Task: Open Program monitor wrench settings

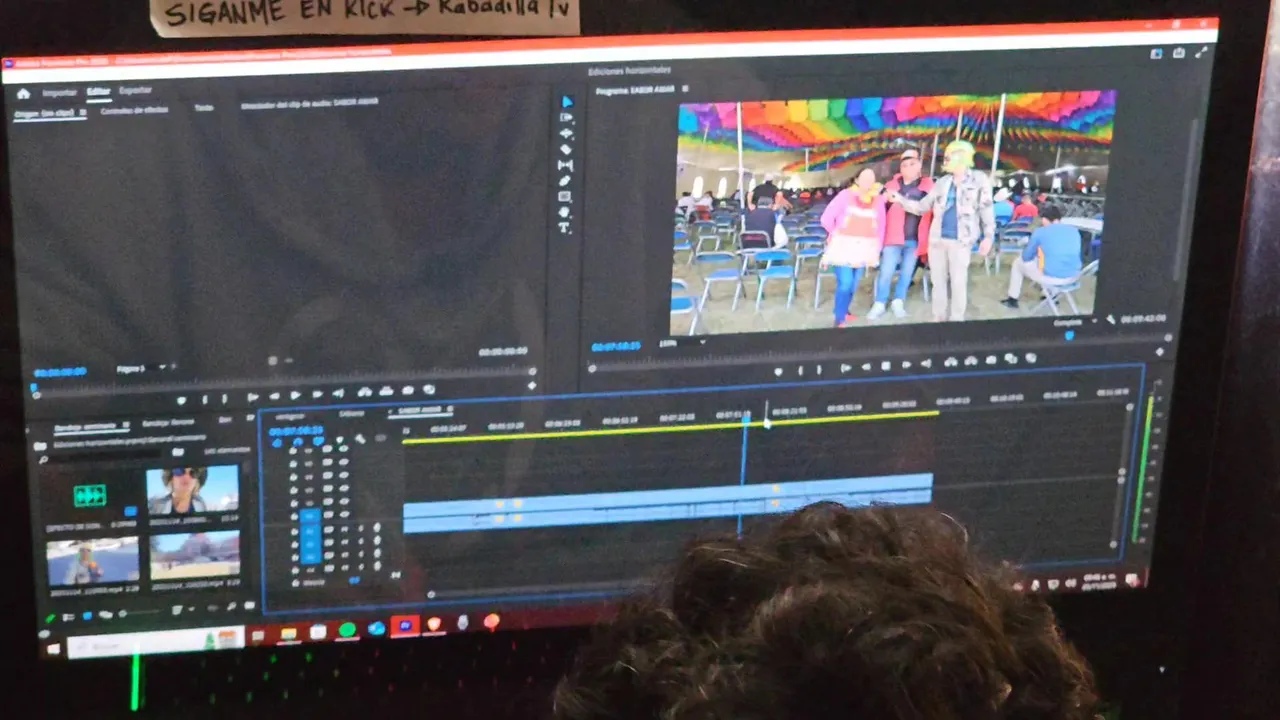Action: click(x=1111, y=320)
